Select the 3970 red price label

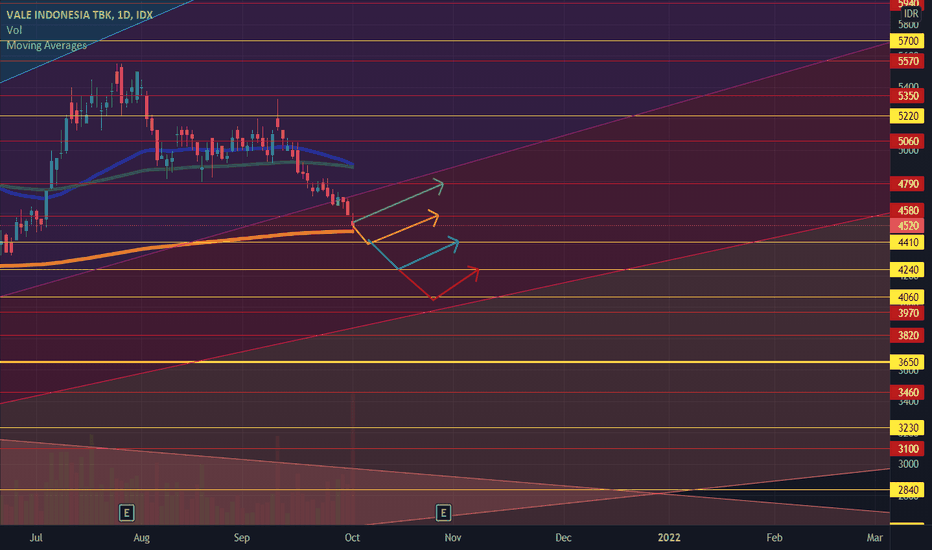point(907,313)
